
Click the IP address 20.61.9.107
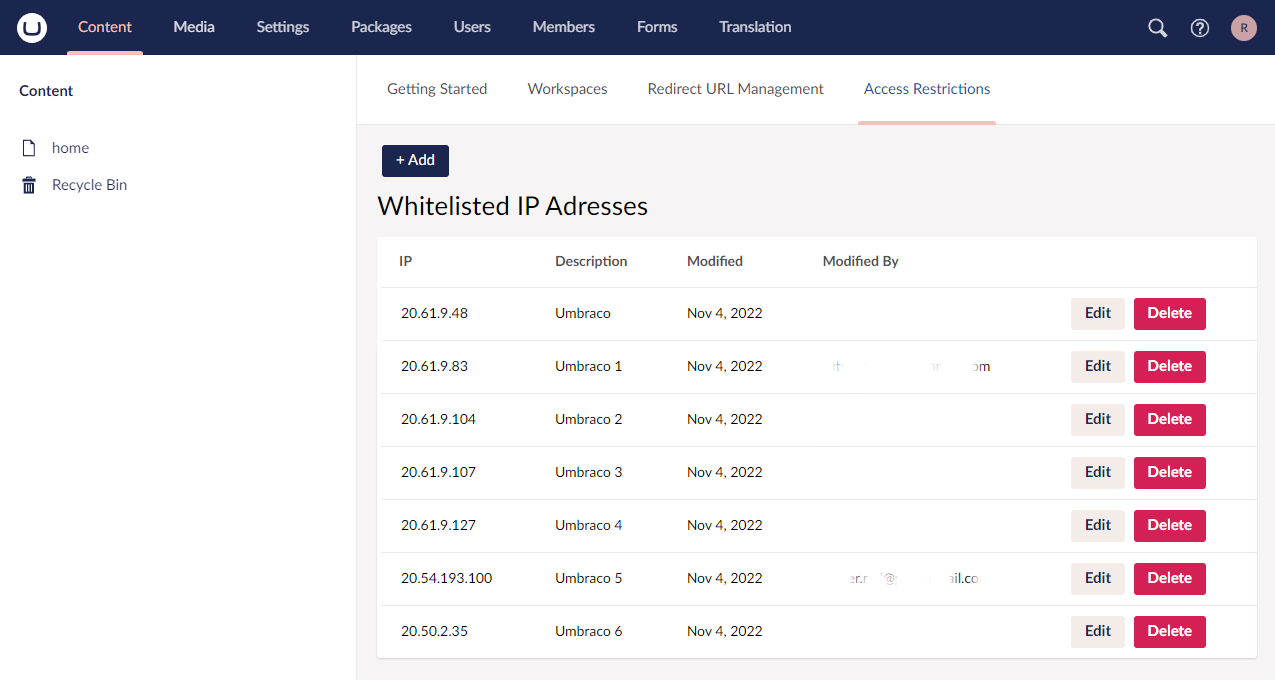point(438,472)
